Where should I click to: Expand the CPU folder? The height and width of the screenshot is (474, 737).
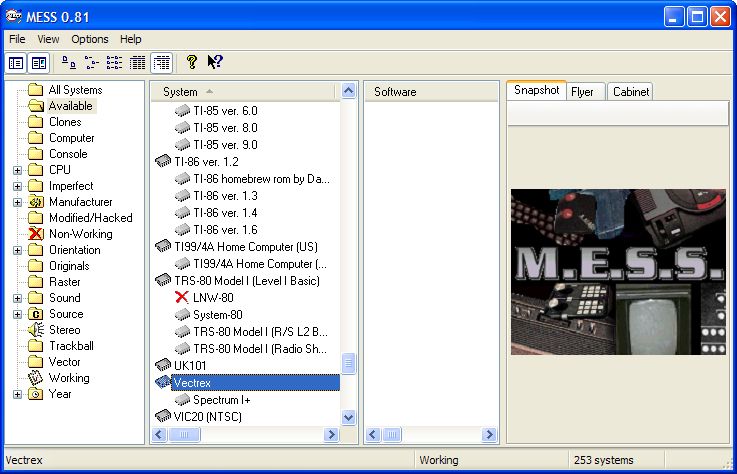17,170
